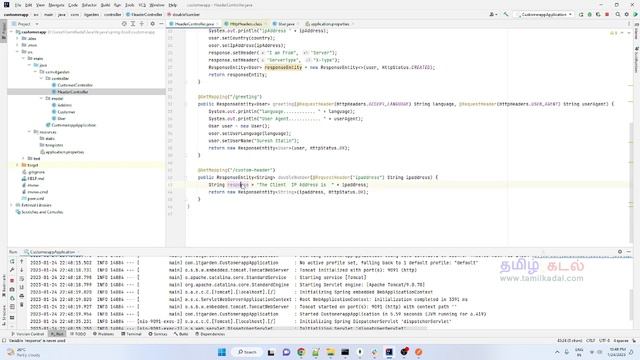
Task: Click the Rerun application icon in top toolbar
Action: [581, 14]
